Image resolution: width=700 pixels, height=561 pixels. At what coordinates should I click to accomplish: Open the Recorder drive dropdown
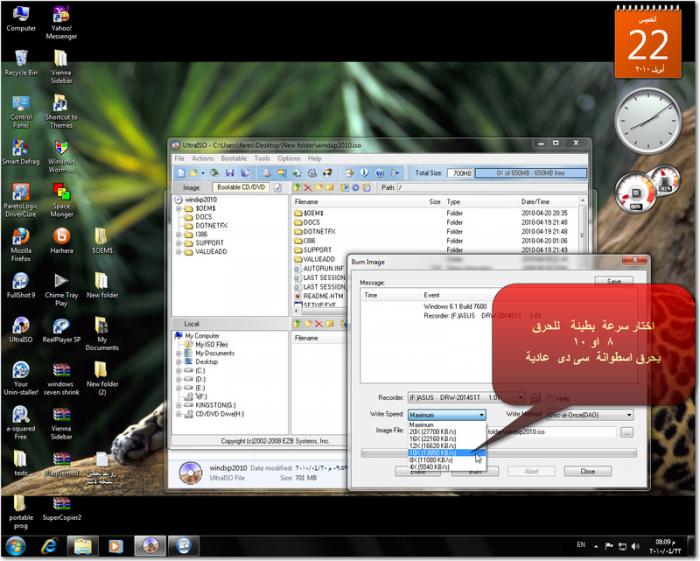(x=466, y=397)
